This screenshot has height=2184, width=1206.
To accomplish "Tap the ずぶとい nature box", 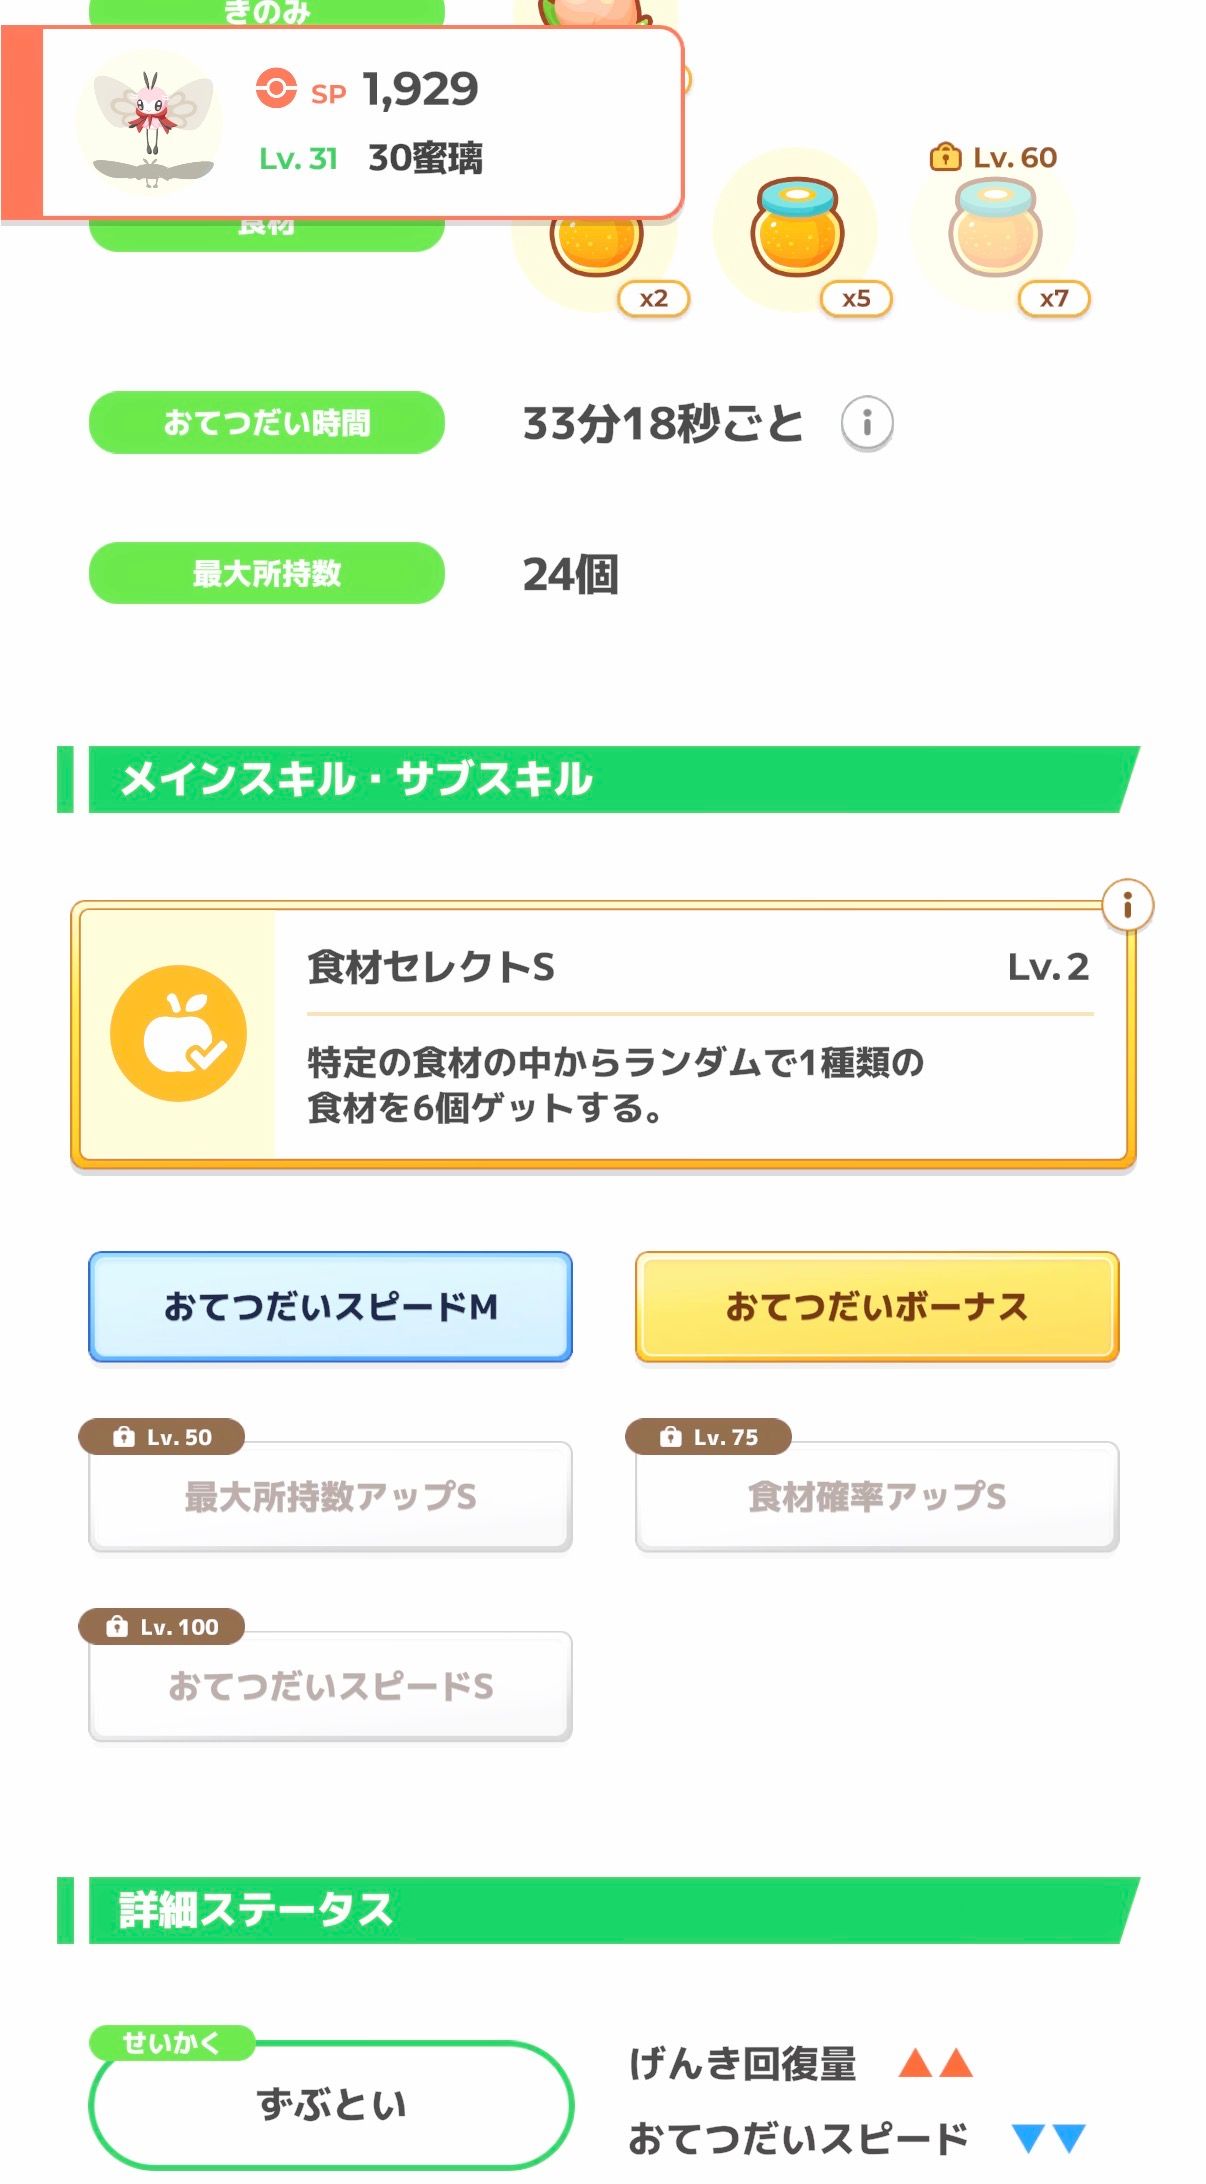I will [x=331, y=2104].
